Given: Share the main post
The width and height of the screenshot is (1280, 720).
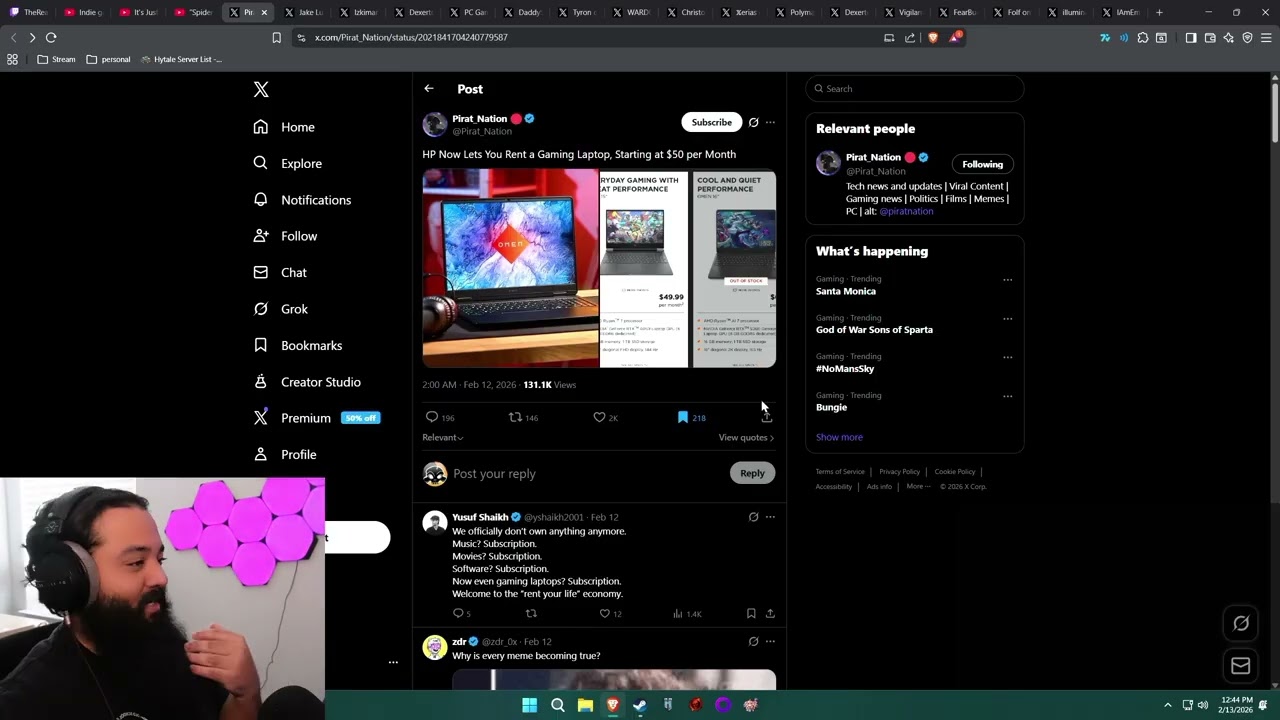Looking at the screenshot, I should [x=767, y=417].
